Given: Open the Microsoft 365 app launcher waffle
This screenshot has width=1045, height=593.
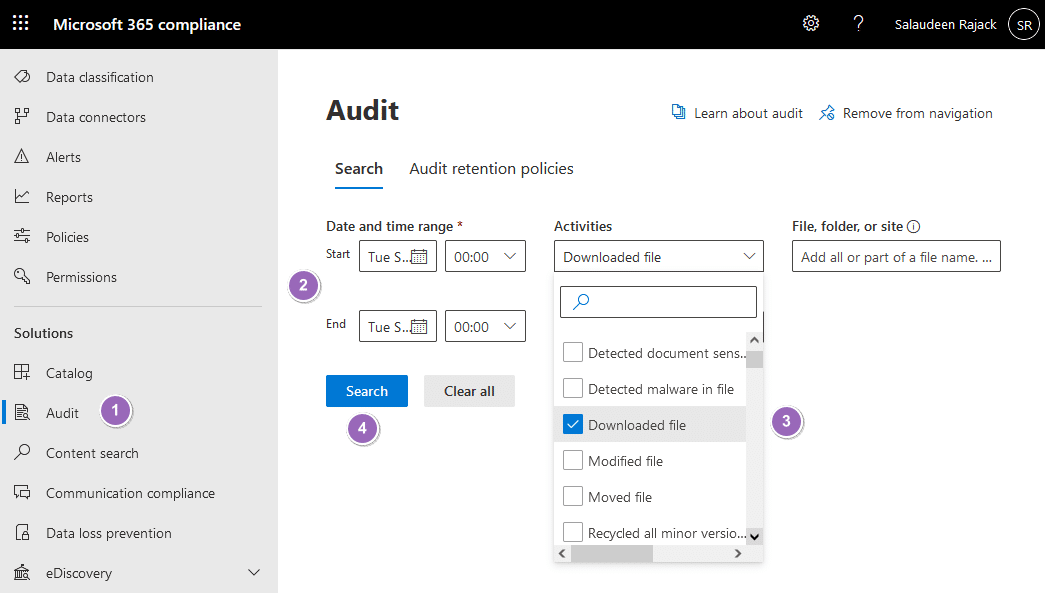Looking at the screenshot, I should tap(20, 23).
